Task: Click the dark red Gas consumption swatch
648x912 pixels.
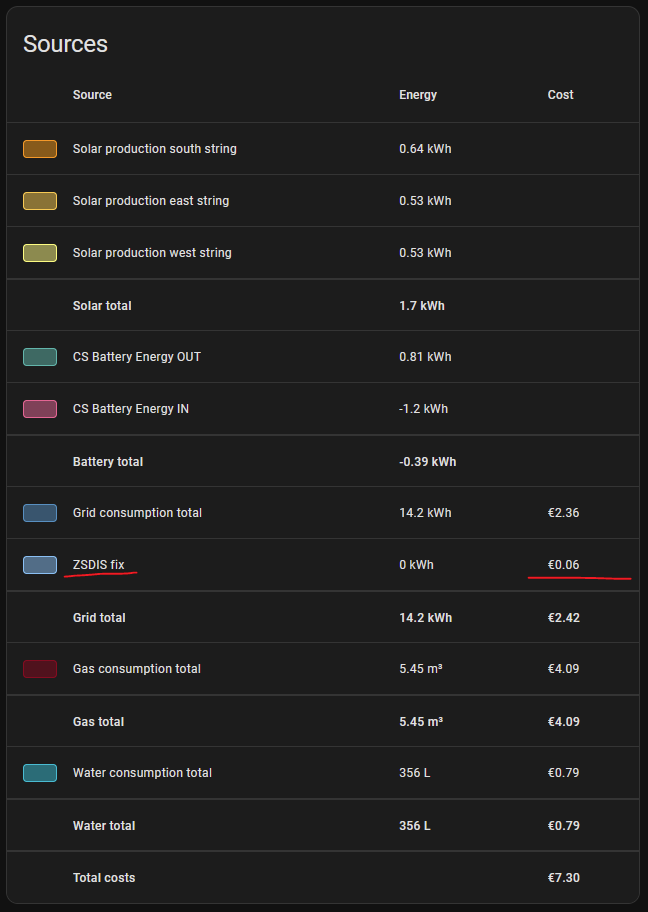Action: [x=40, y=669]
